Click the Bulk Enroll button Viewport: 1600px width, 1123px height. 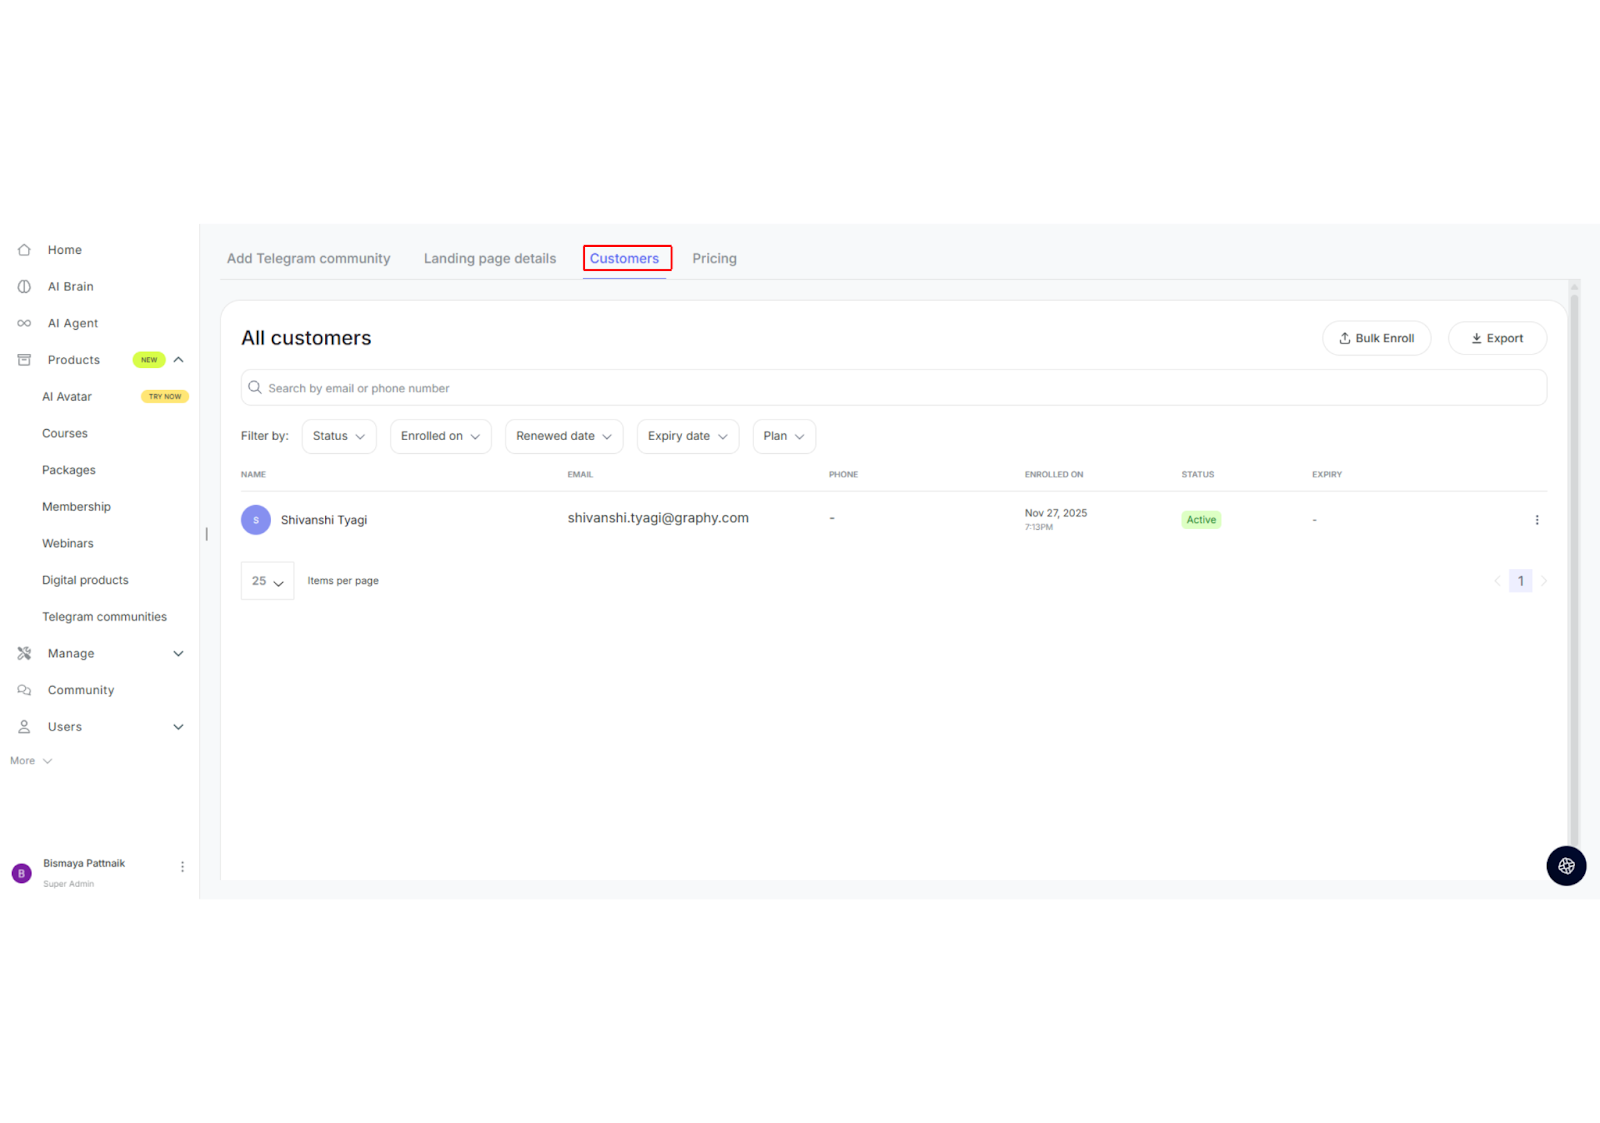(x=1376, y=338)
